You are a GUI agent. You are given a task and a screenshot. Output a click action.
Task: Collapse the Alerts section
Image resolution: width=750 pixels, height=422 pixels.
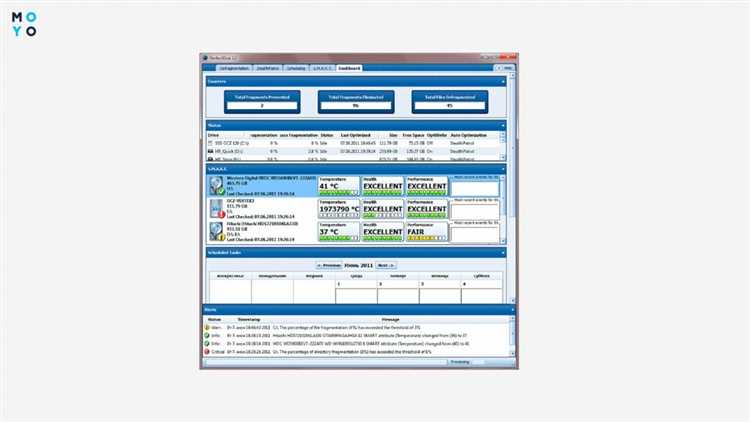[512, 310]
